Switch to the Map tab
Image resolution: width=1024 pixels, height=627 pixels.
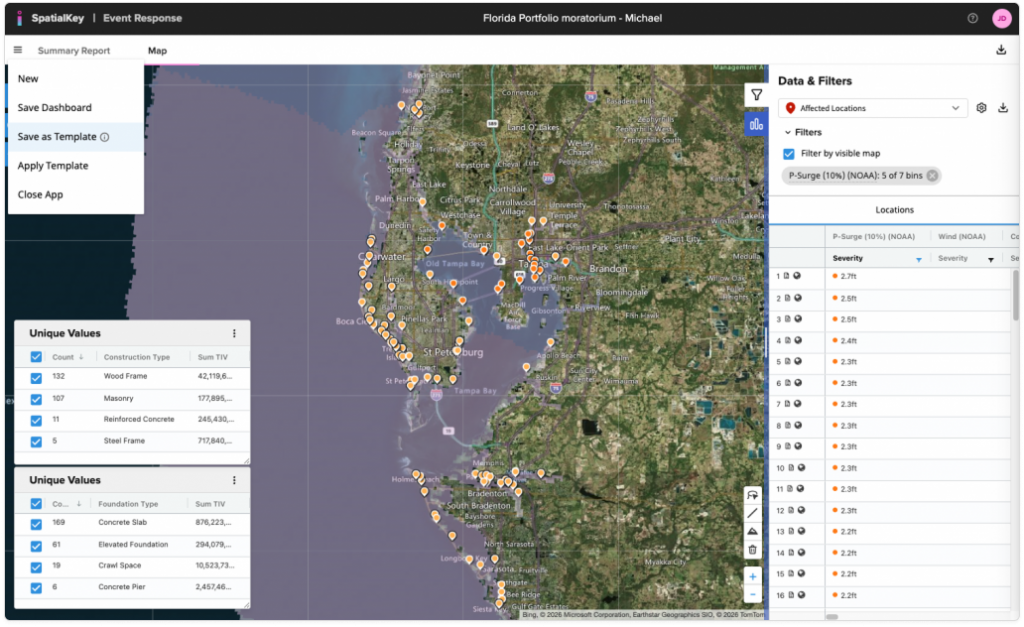click(157, 50)
